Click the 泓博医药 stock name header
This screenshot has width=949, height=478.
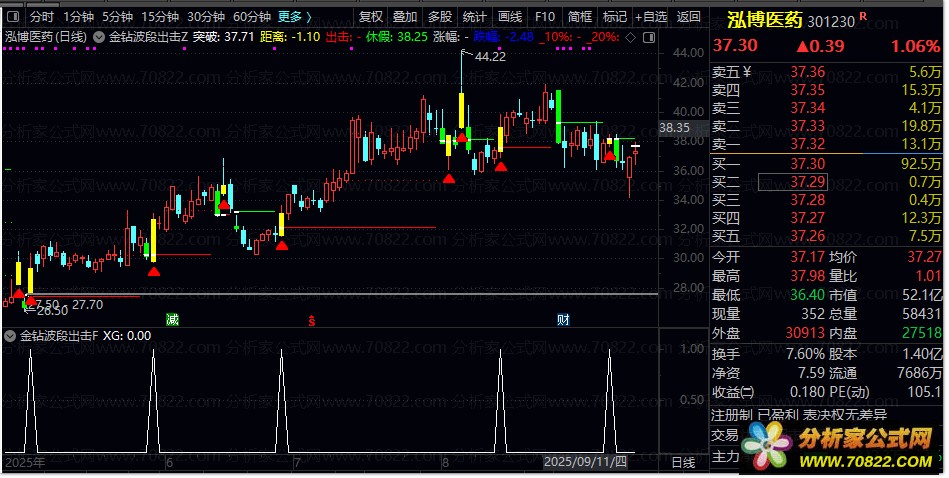(x=764, y=20)
